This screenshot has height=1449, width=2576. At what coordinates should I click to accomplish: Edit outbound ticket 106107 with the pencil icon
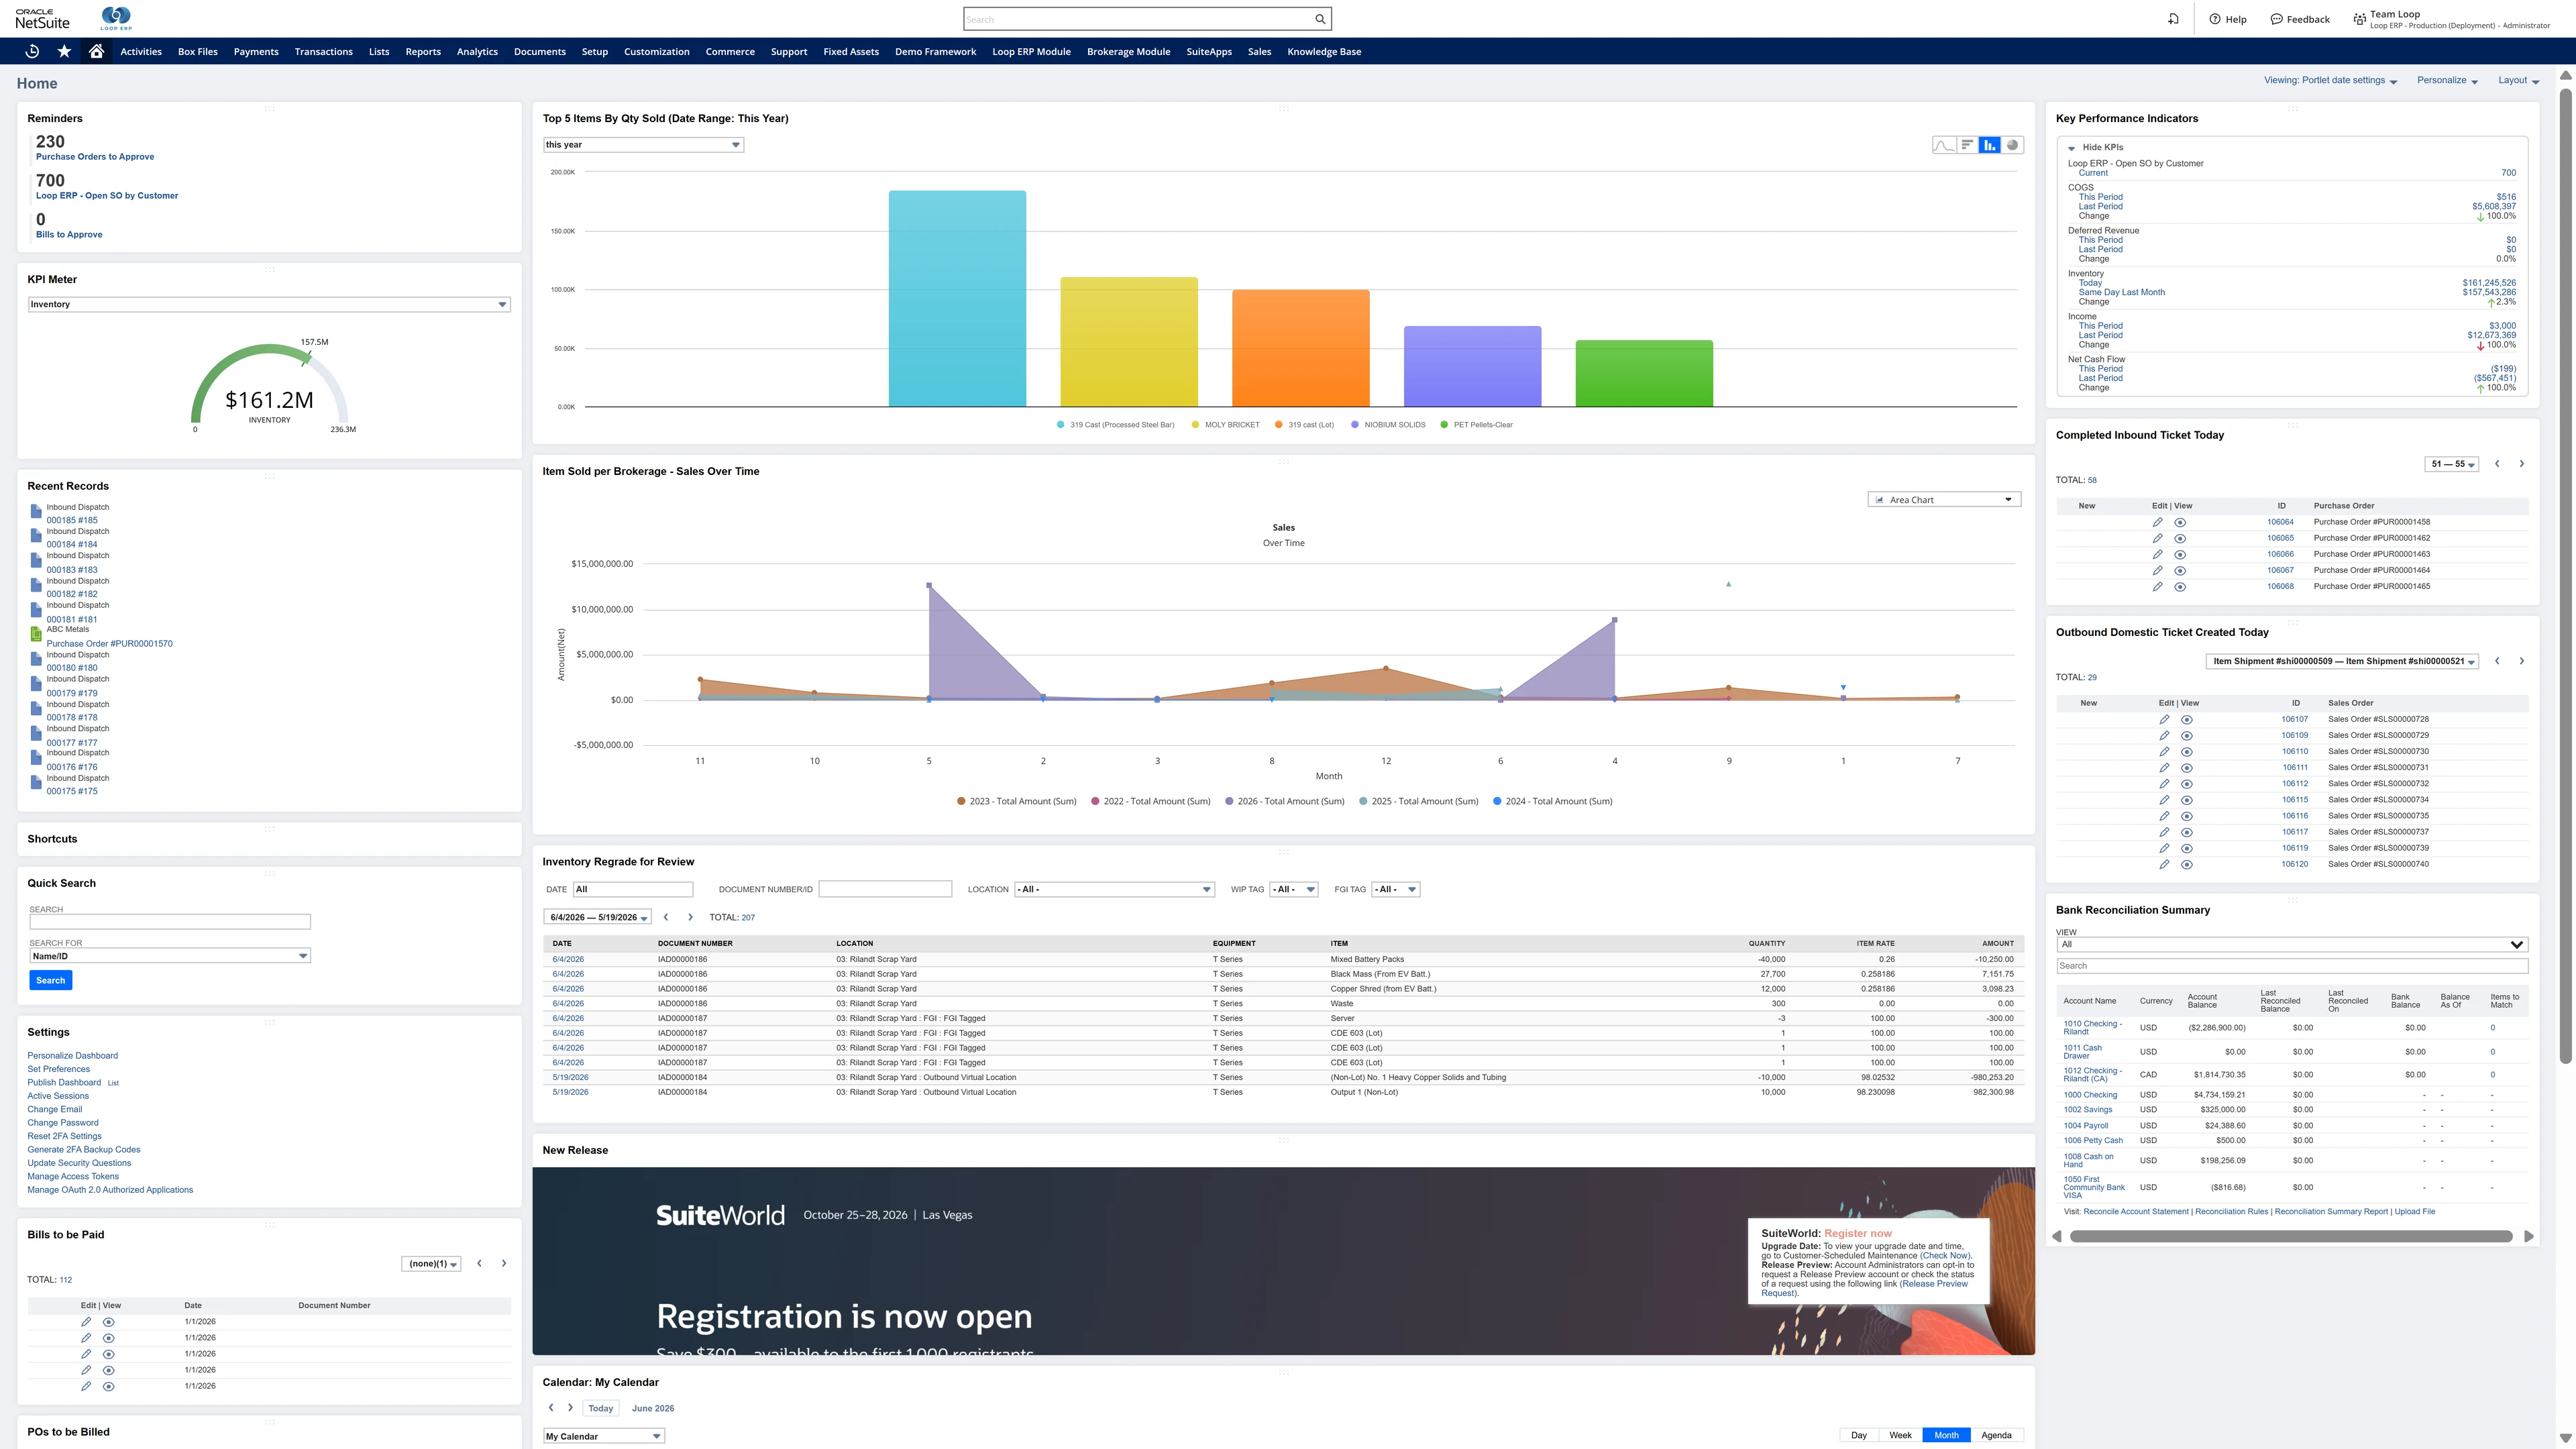pyautogui.click(x=2164, y=719)
